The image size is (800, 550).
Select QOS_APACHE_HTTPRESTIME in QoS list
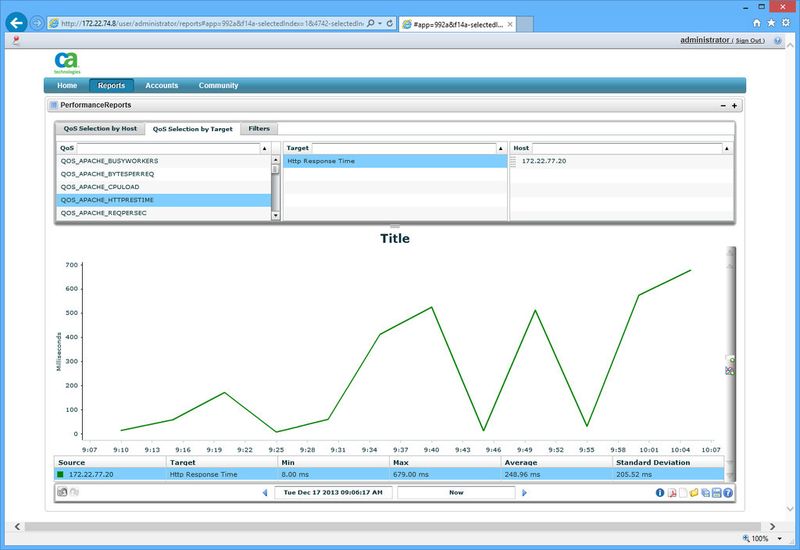[164, 200]
